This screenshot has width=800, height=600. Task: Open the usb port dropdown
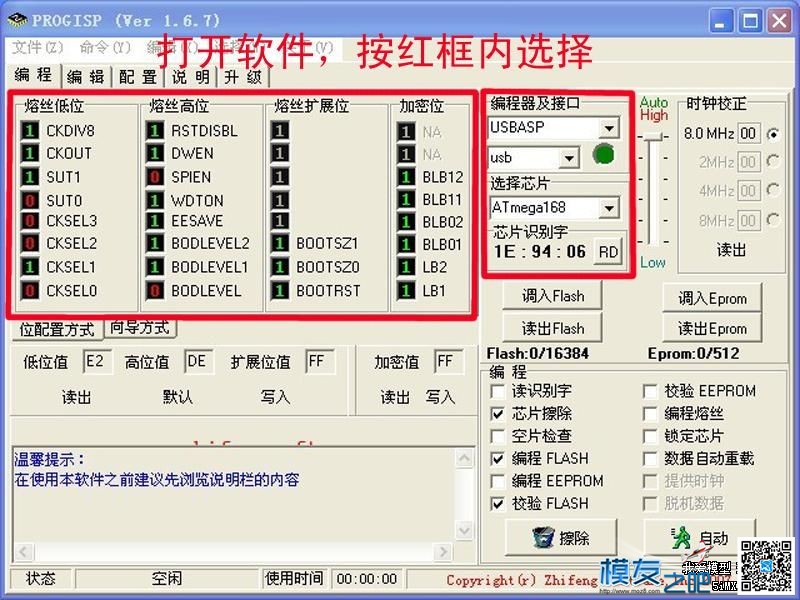point(568,159)
